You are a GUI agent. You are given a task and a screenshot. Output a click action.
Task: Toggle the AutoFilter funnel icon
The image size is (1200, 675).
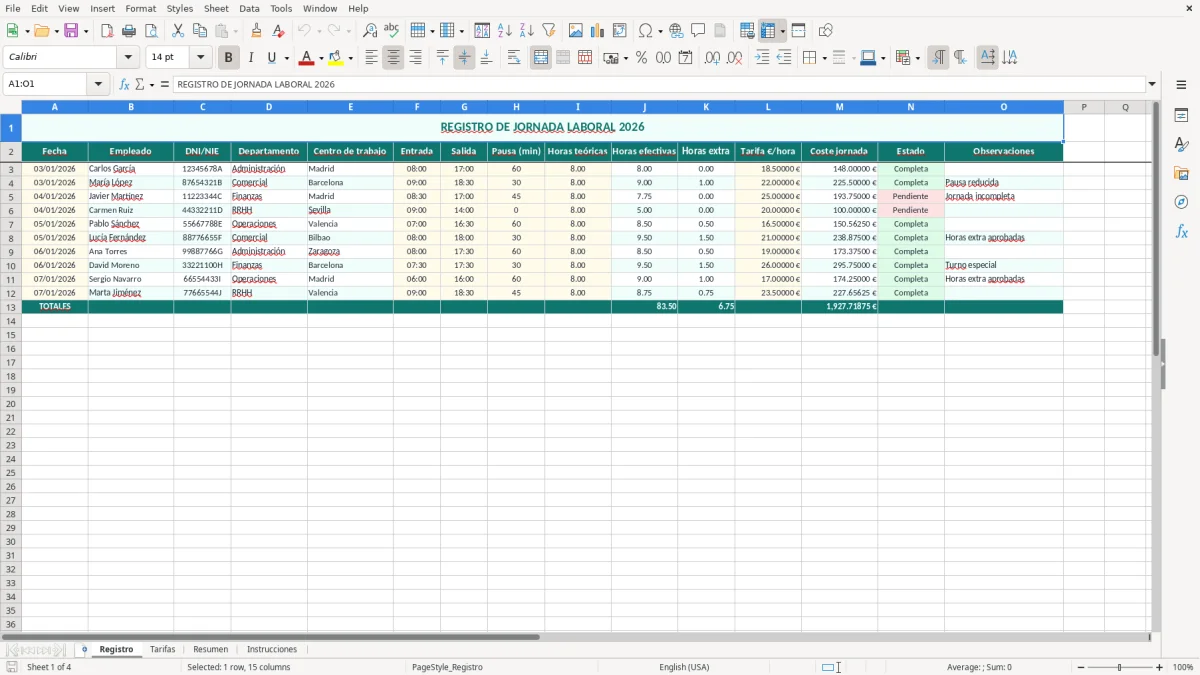[x=549, y=31]
